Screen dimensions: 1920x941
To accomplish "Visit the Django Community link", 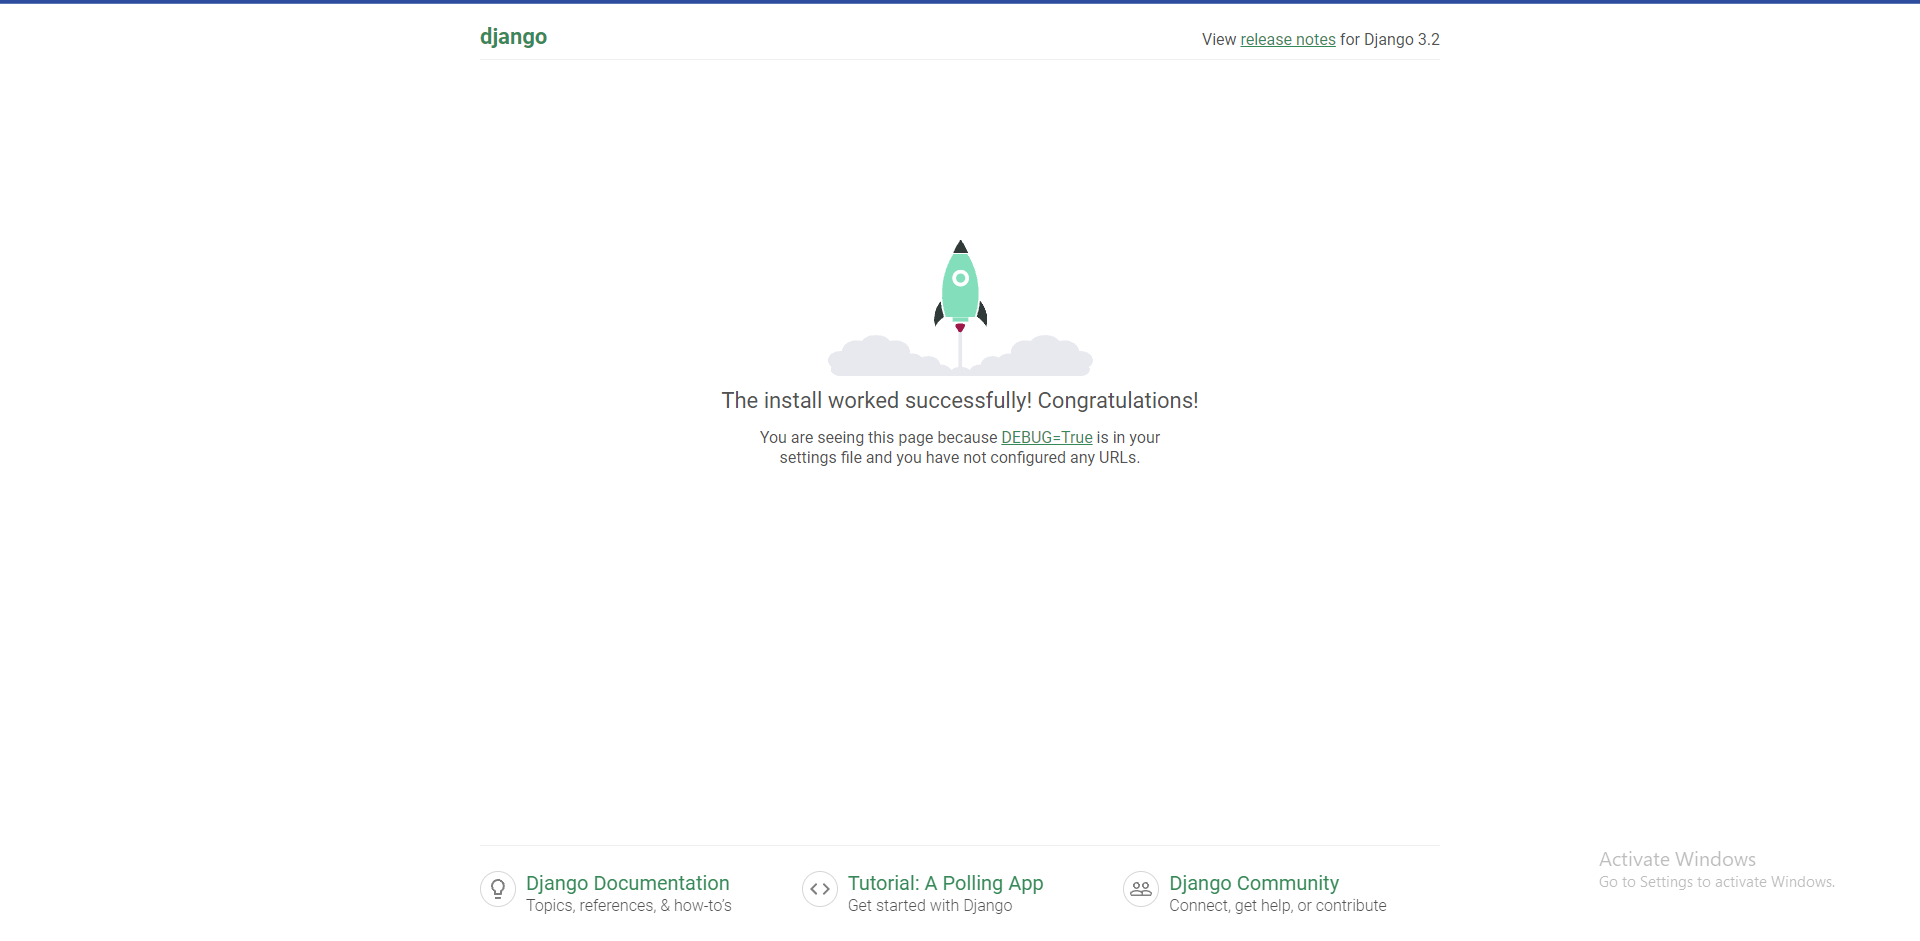I will click(1254, 883).
